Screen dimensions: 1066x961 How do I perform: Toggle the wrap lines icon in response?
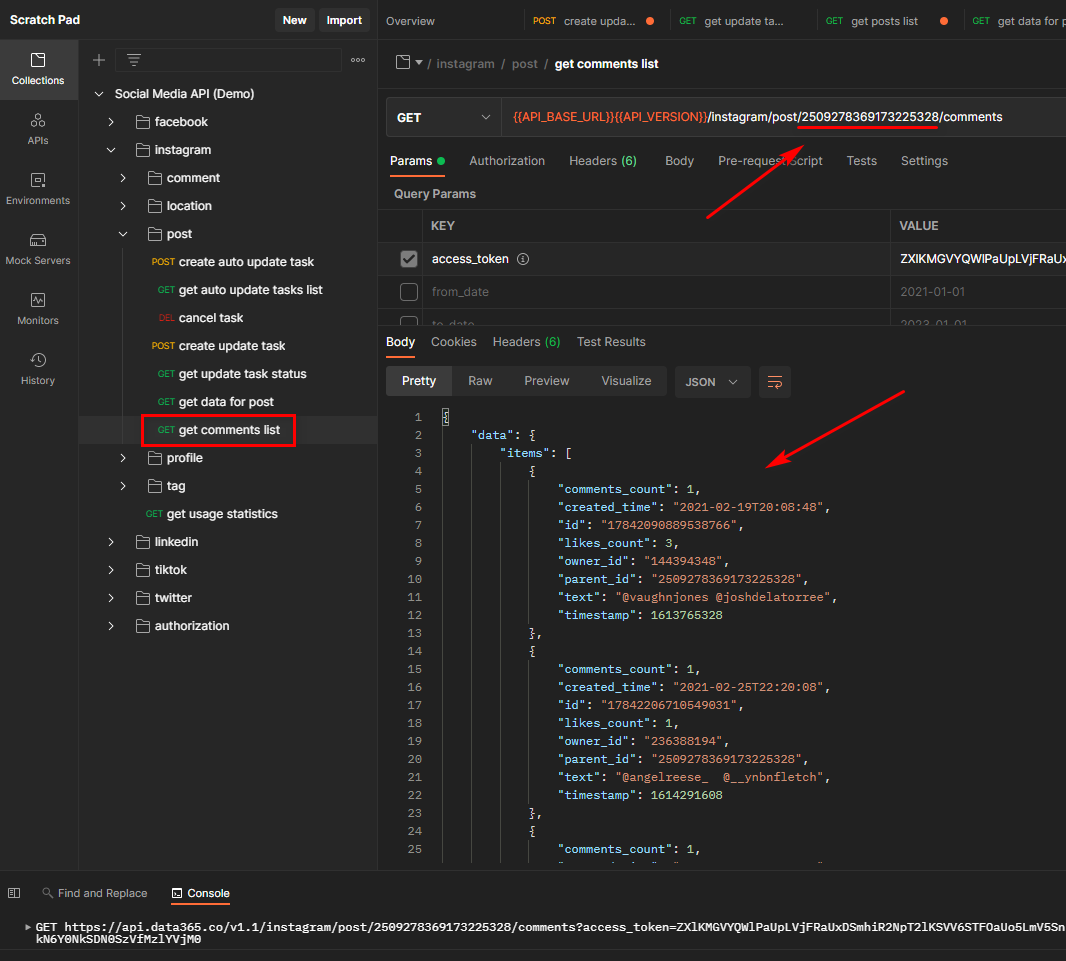pos(774,382)
